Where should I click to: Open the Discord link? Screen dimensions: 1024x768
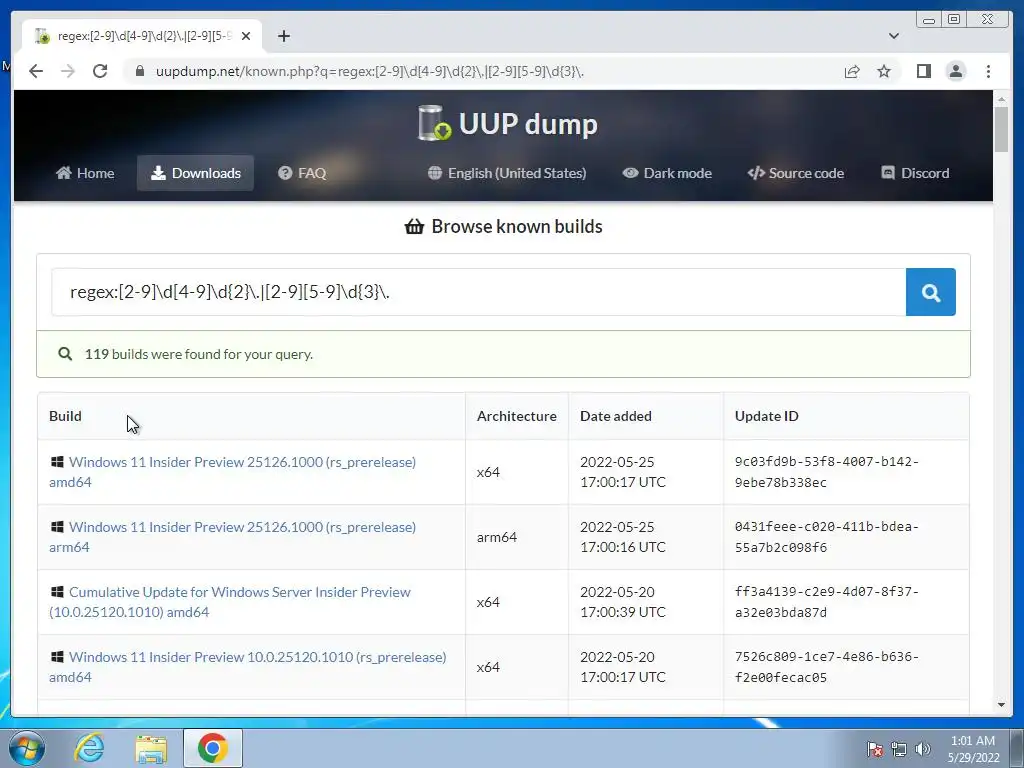click(x=915, y=173)
